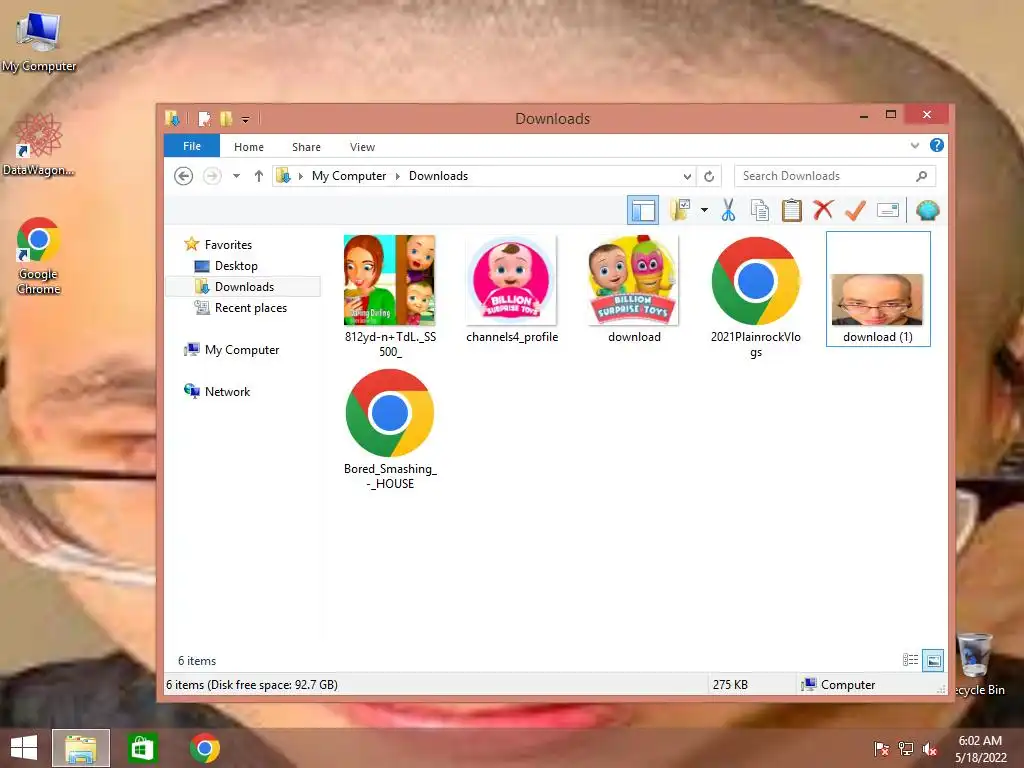Open recent locations dropdown arrow
Viewport: 1024px width, 768px height.
[236, 176]
